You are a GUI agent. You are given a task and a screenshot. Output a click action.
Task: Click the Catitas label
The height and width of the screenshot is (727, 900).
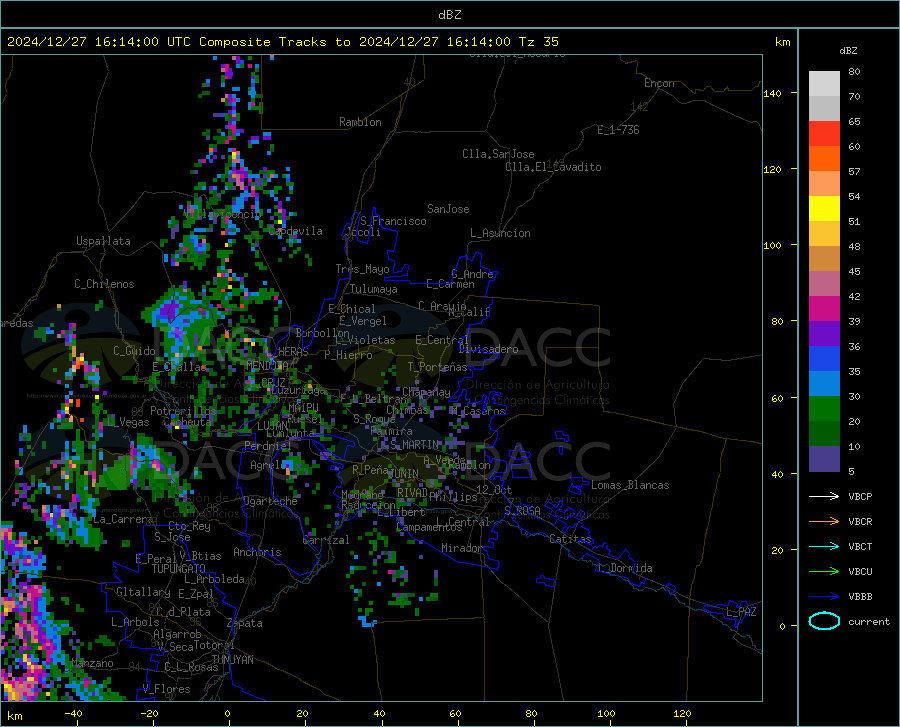[570, 539]
